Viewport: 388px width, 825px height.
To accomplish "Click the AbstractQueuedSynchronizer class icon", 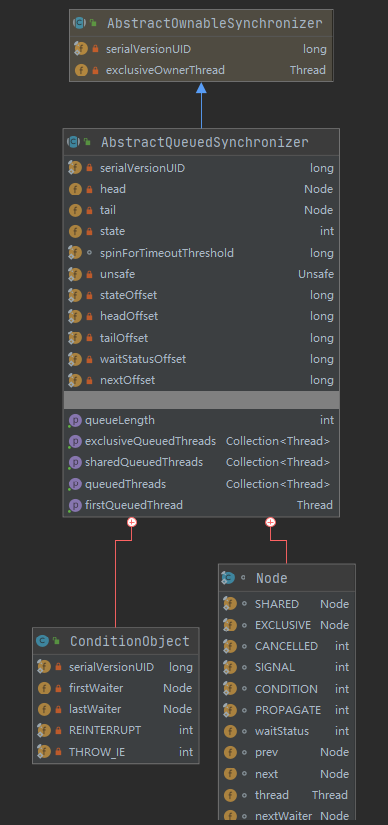I will 73,142.
